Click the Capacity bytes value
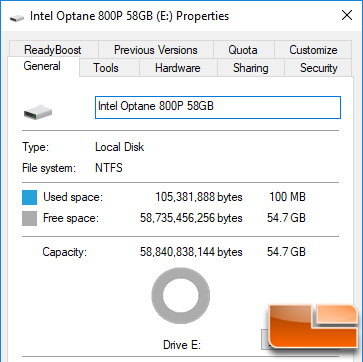 point(191,252)
